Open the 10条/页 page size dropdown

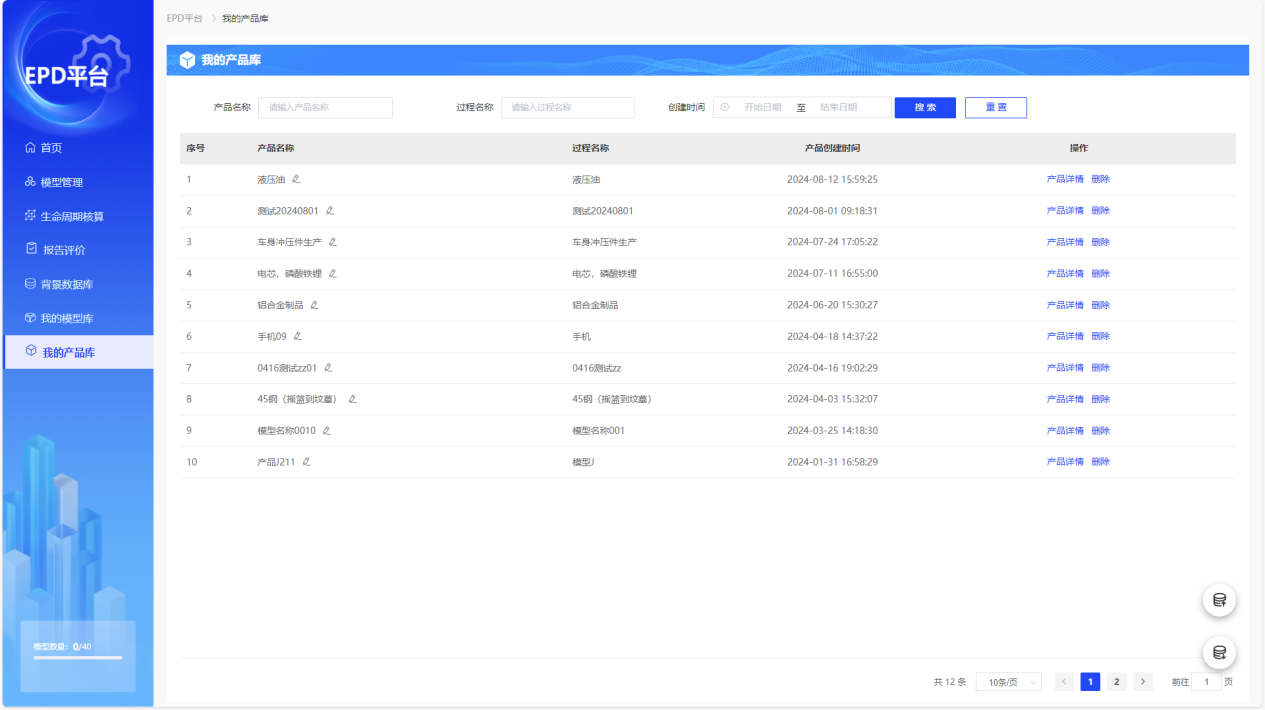[1008, 682]
